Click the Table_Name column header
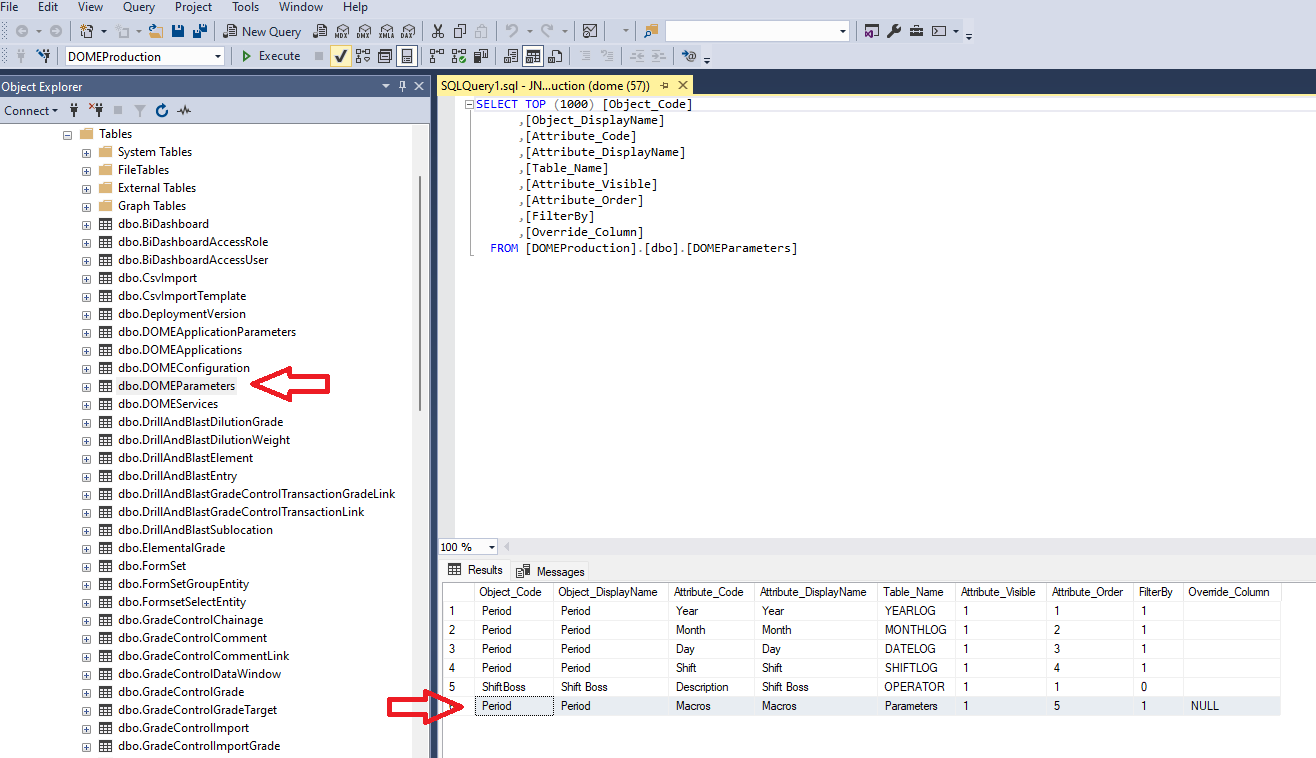1316x758 pixels. (x=913, y=592)
